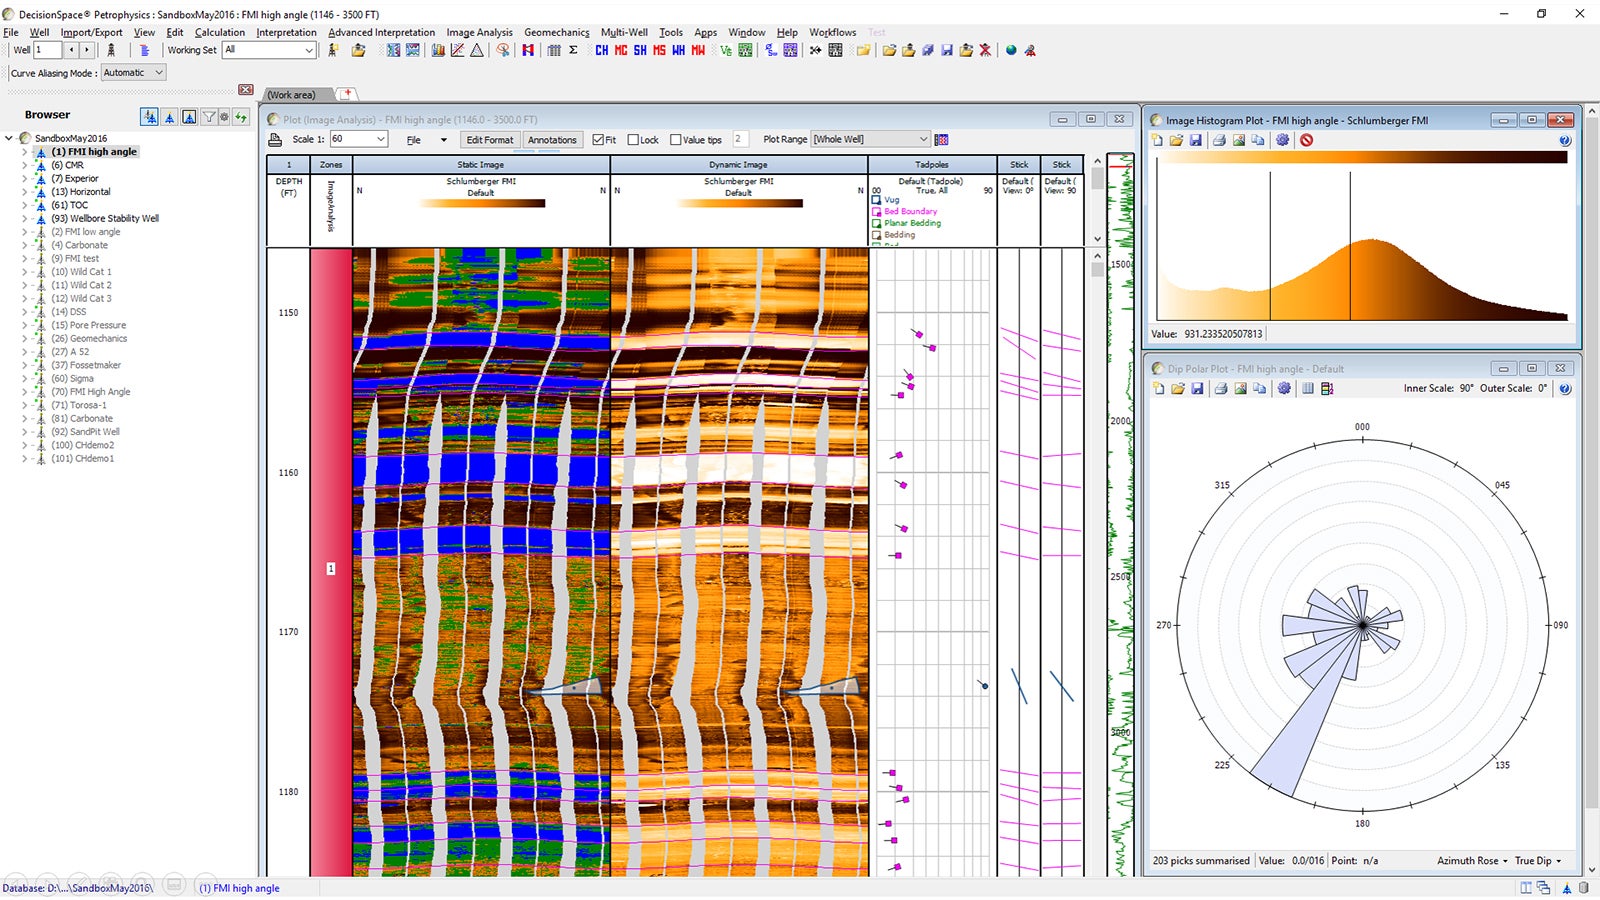Viewport: 1600px width, 900px height.
Task: Click the green Ve toolbar icon
Action: click(x=726, y=50)
